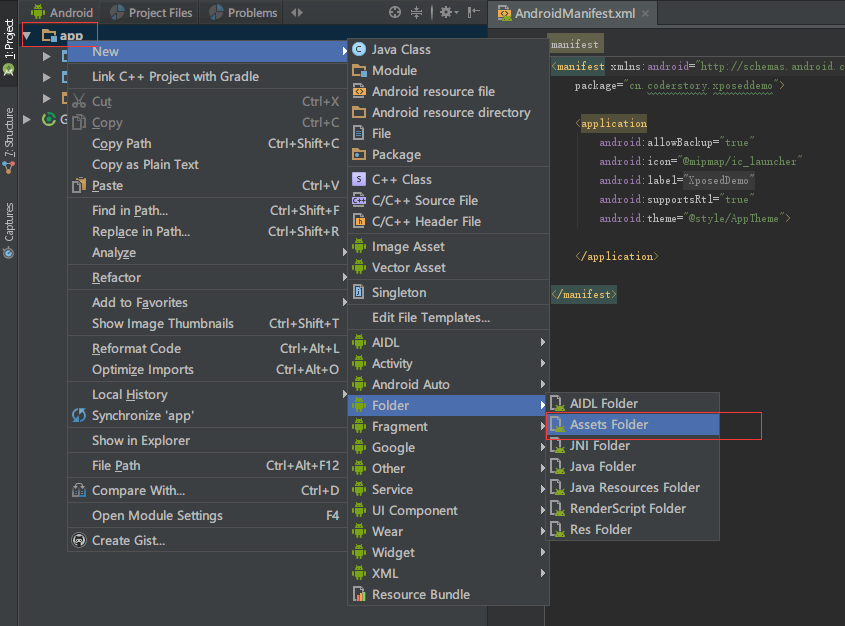Viewport: 845px width, 626px height.
Task: Hide the project tool window
Action: point(472,13)
